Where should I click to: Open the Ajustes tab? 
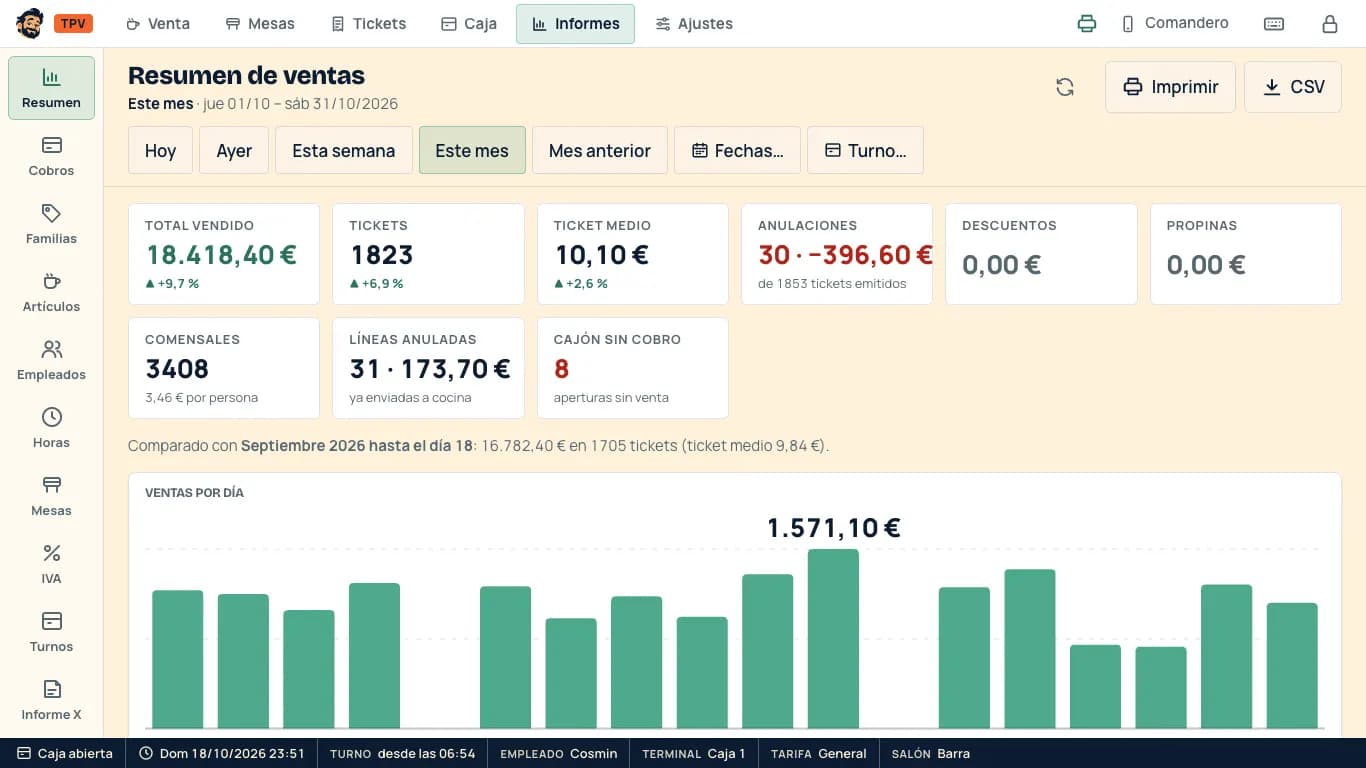pyautogui.click(x=694, y=24)
